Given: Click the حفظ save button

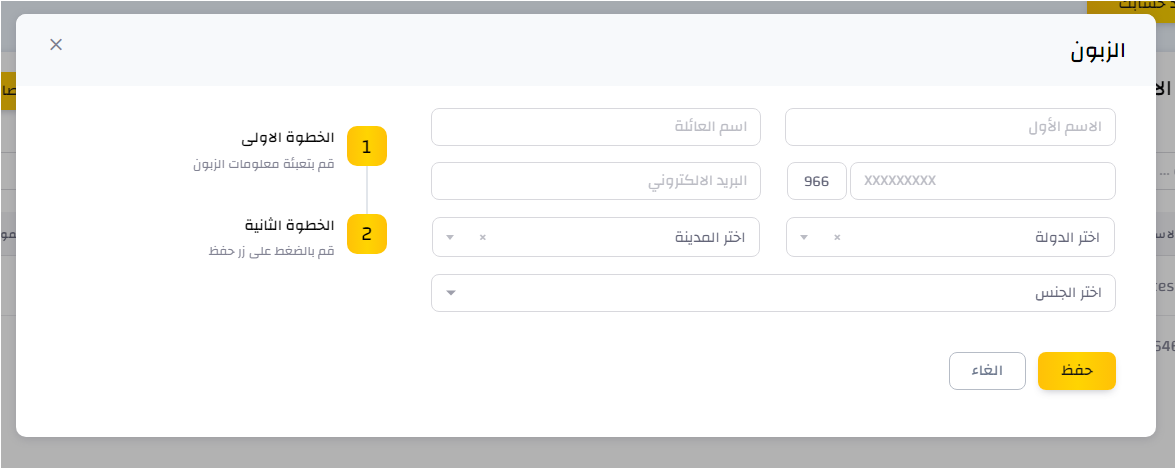Looking at the screenshot, I should (x=1076, y=371).
